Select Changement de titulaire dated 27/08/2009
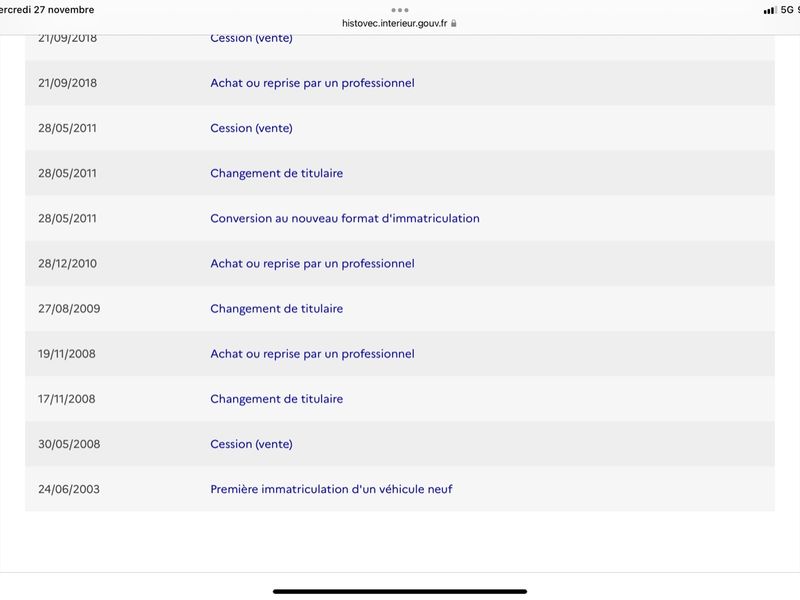 click(x=277, y=309)
